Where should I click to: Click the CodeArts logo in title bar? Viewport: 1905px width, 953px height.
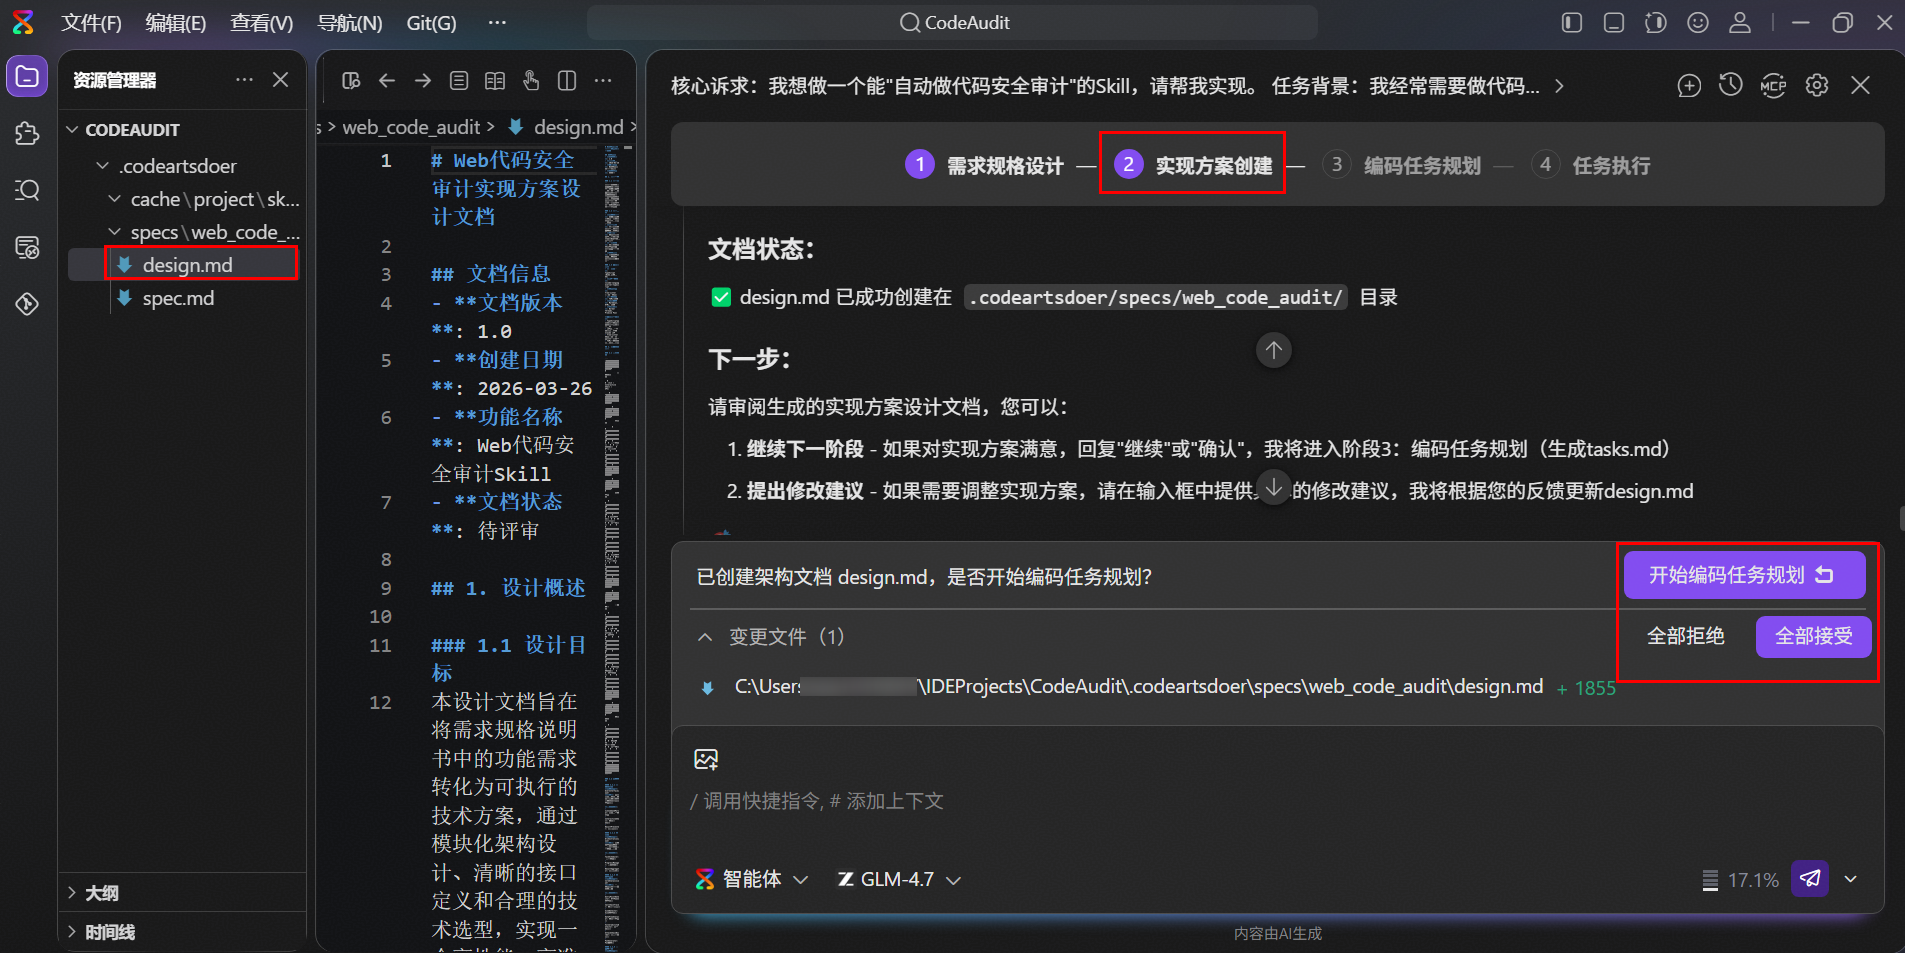[x=23, y=22]
